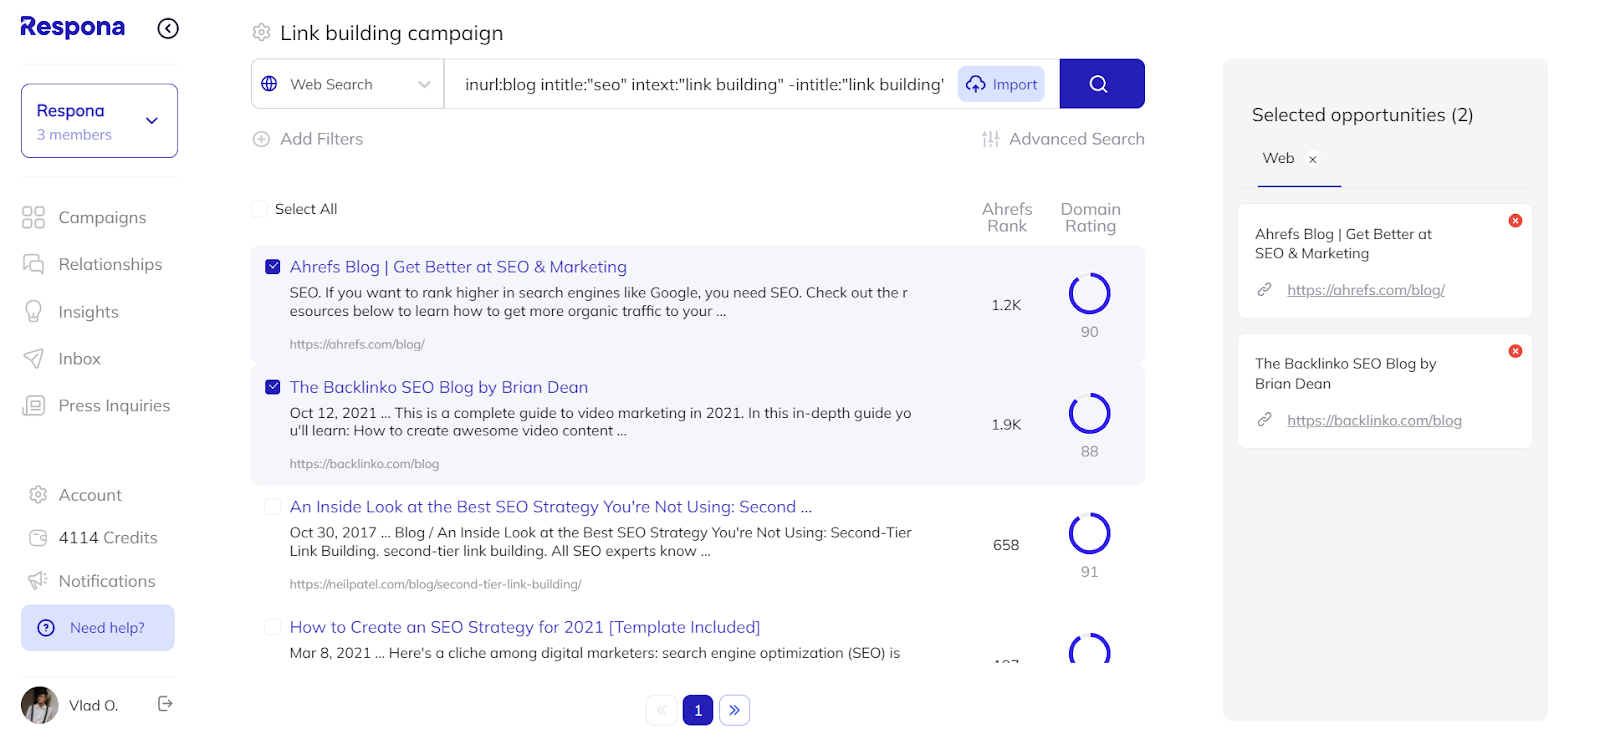Select the Web tab in Selected opportunities
Screen dimensions: 1600x744
pyautogui.click(x=1278, y=158)
